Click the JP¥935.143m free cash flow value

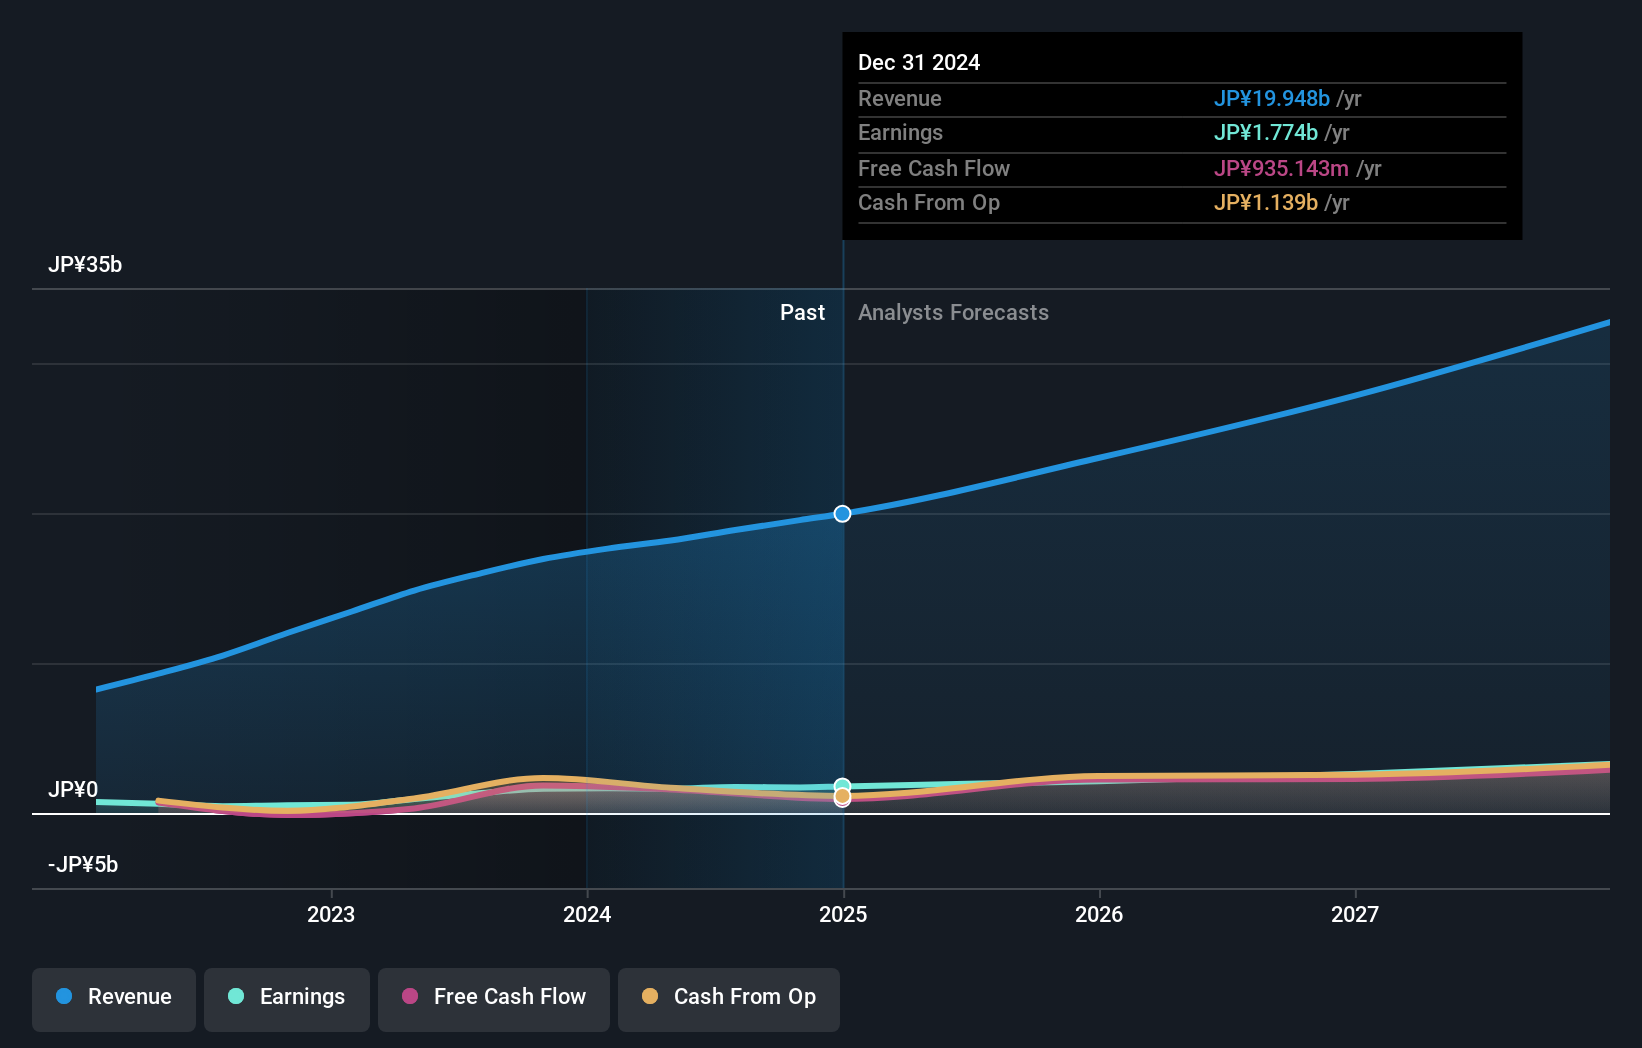tap(1281, 169)
